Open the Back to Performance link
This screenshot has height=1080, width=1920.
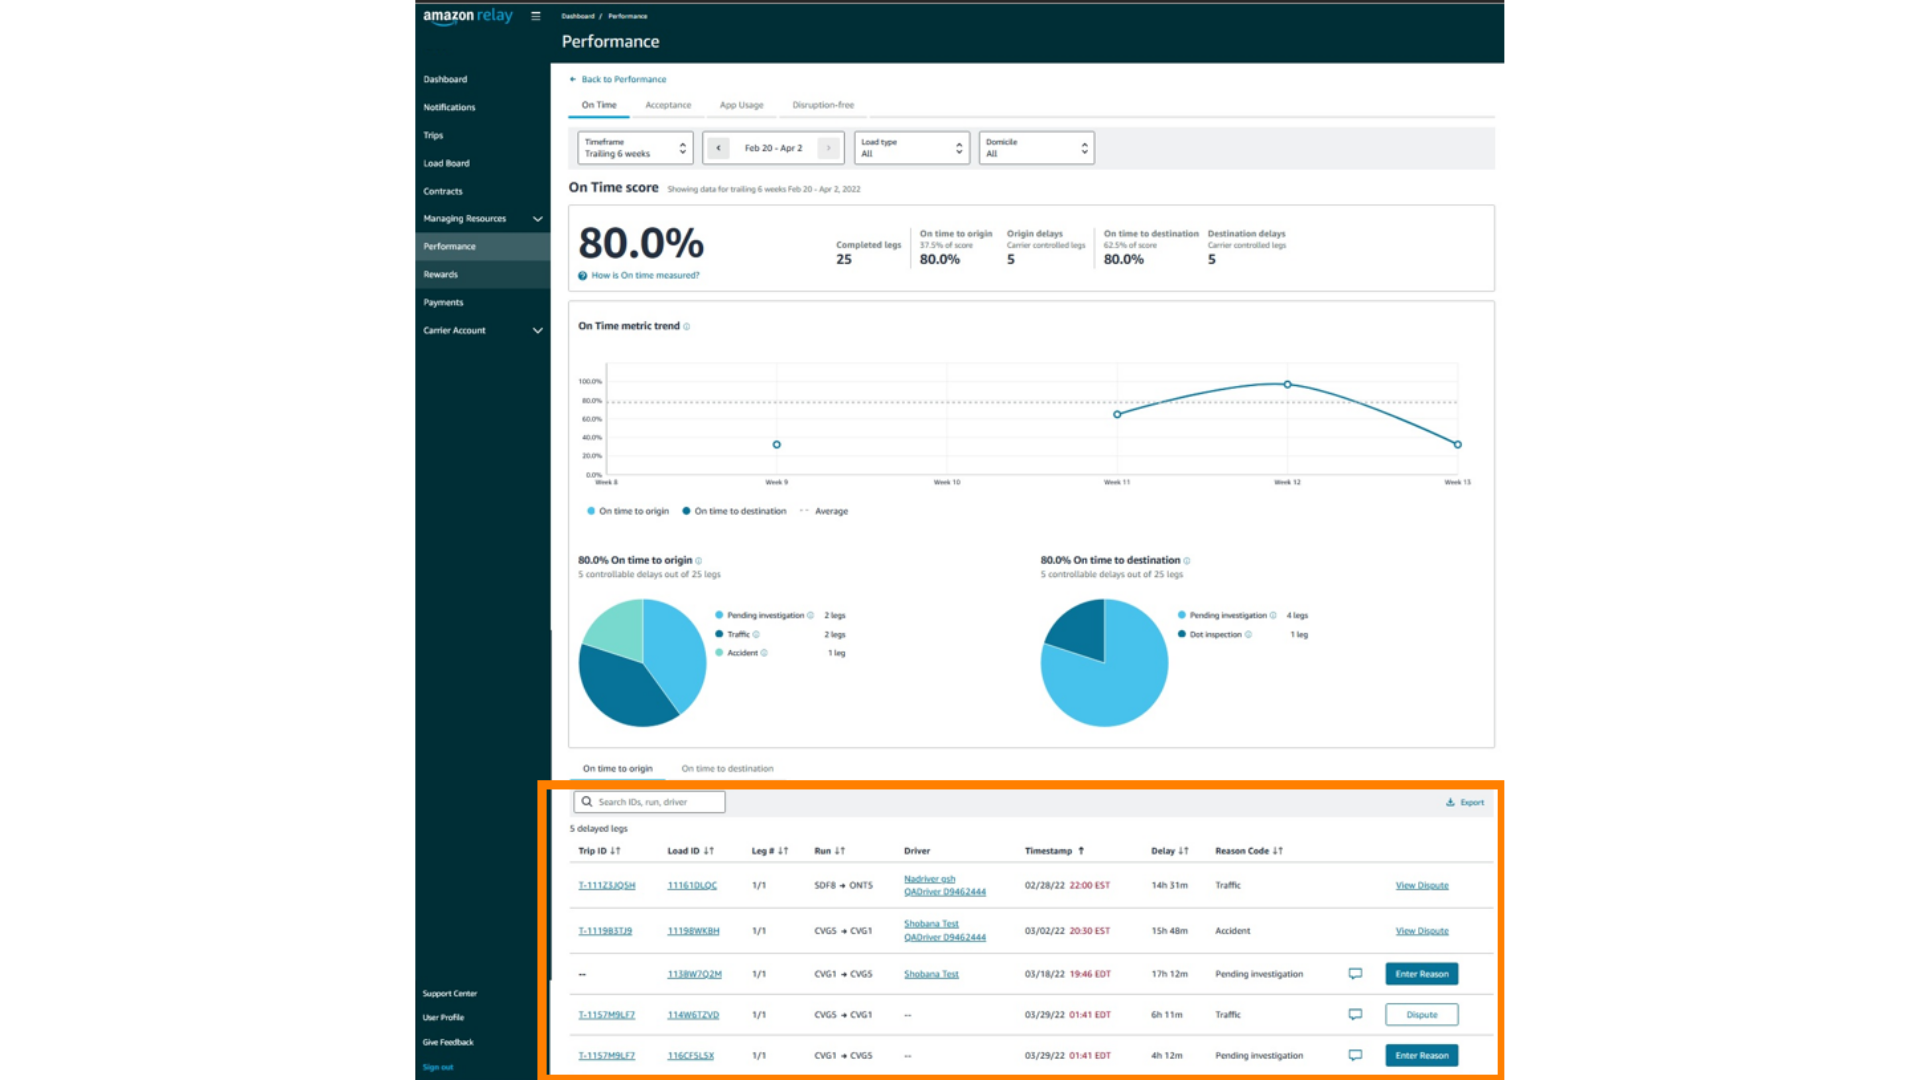click(x=623, y=79)
